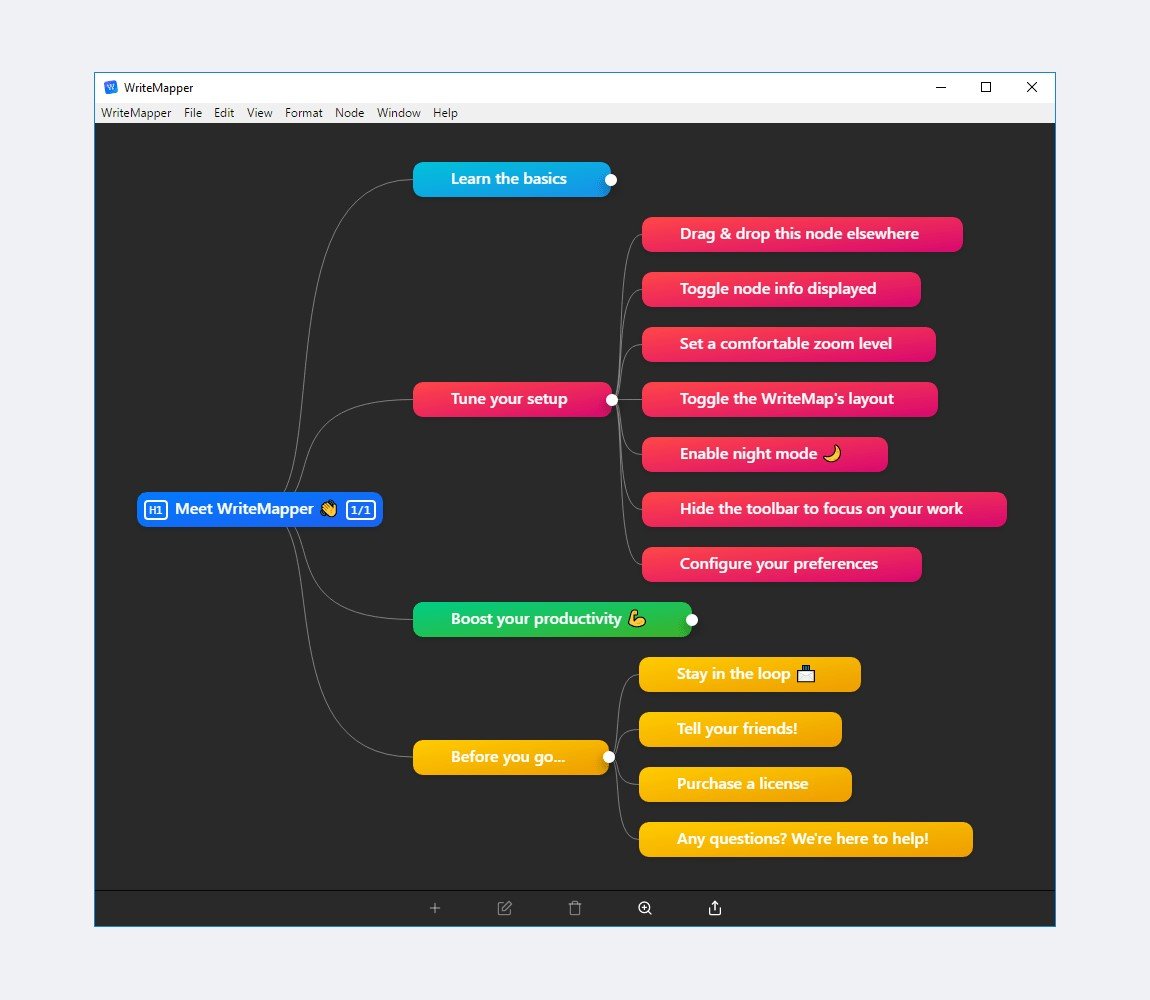Open the Node menu

349,113
